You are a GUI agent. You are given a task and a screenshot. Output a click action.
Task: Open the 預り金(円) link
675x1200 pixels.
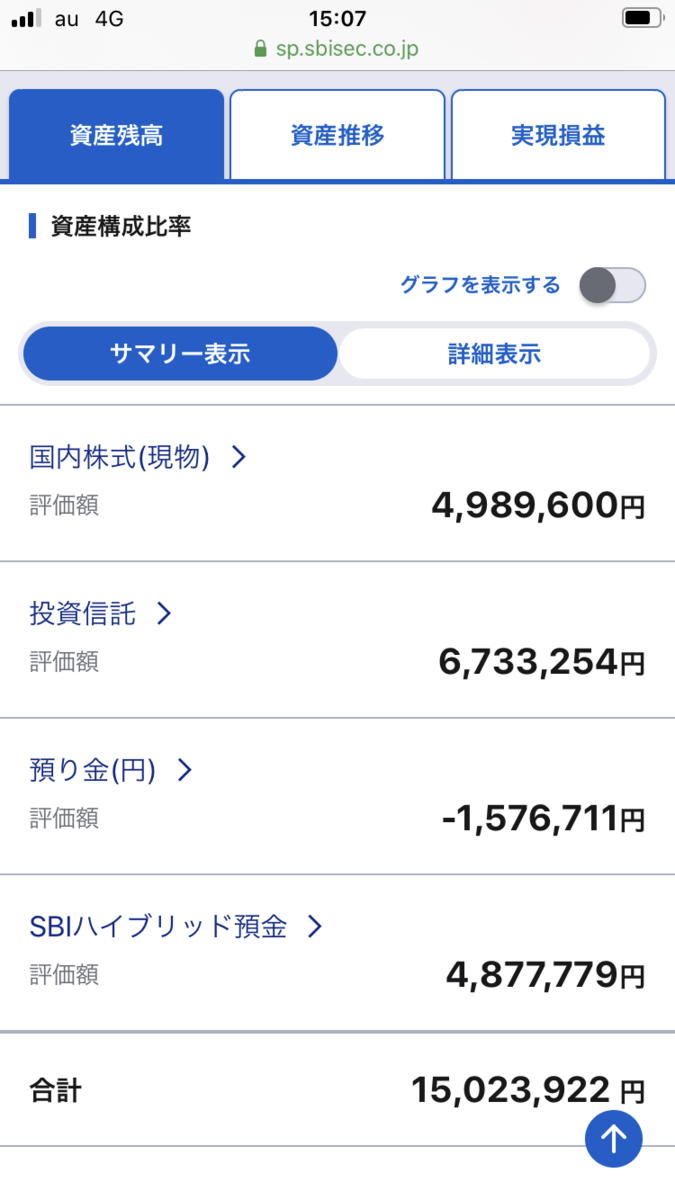[93, 770]
